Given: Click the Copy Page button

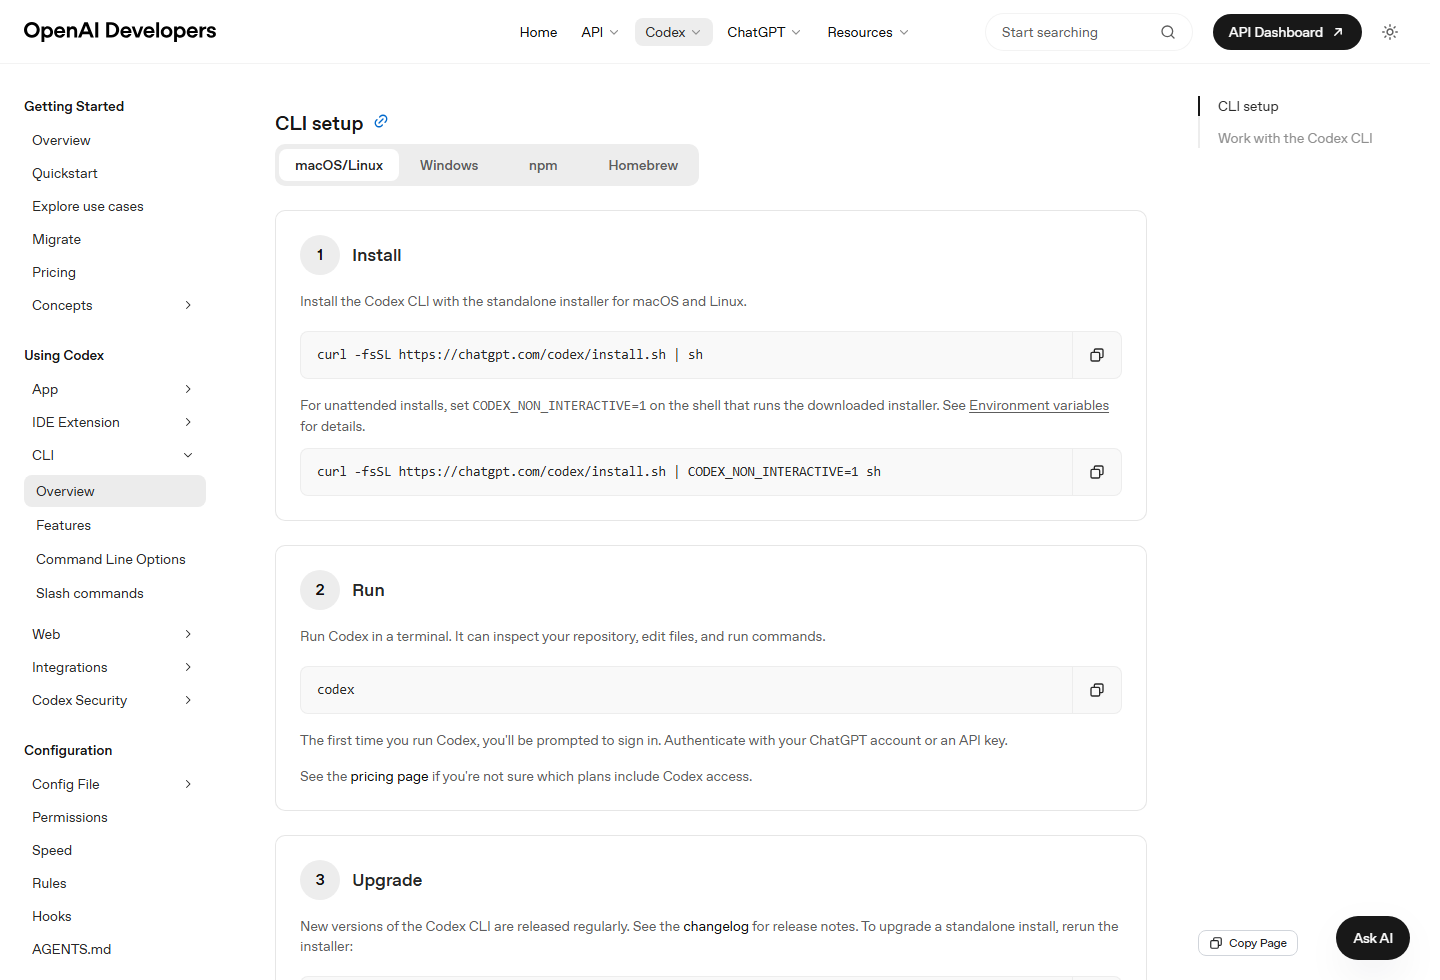Looking at the screenshot, I should (x=1248, y=943).
